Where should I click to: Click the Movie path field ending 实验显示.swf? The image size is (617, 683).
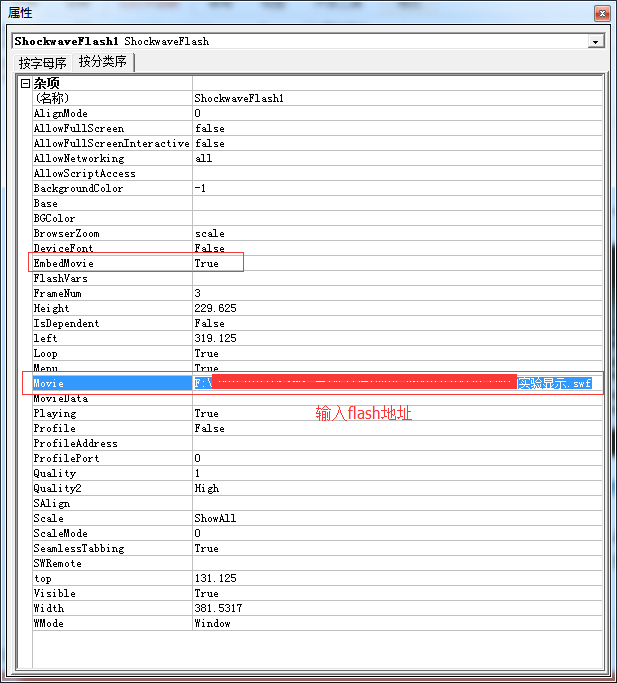click(397, 383)
